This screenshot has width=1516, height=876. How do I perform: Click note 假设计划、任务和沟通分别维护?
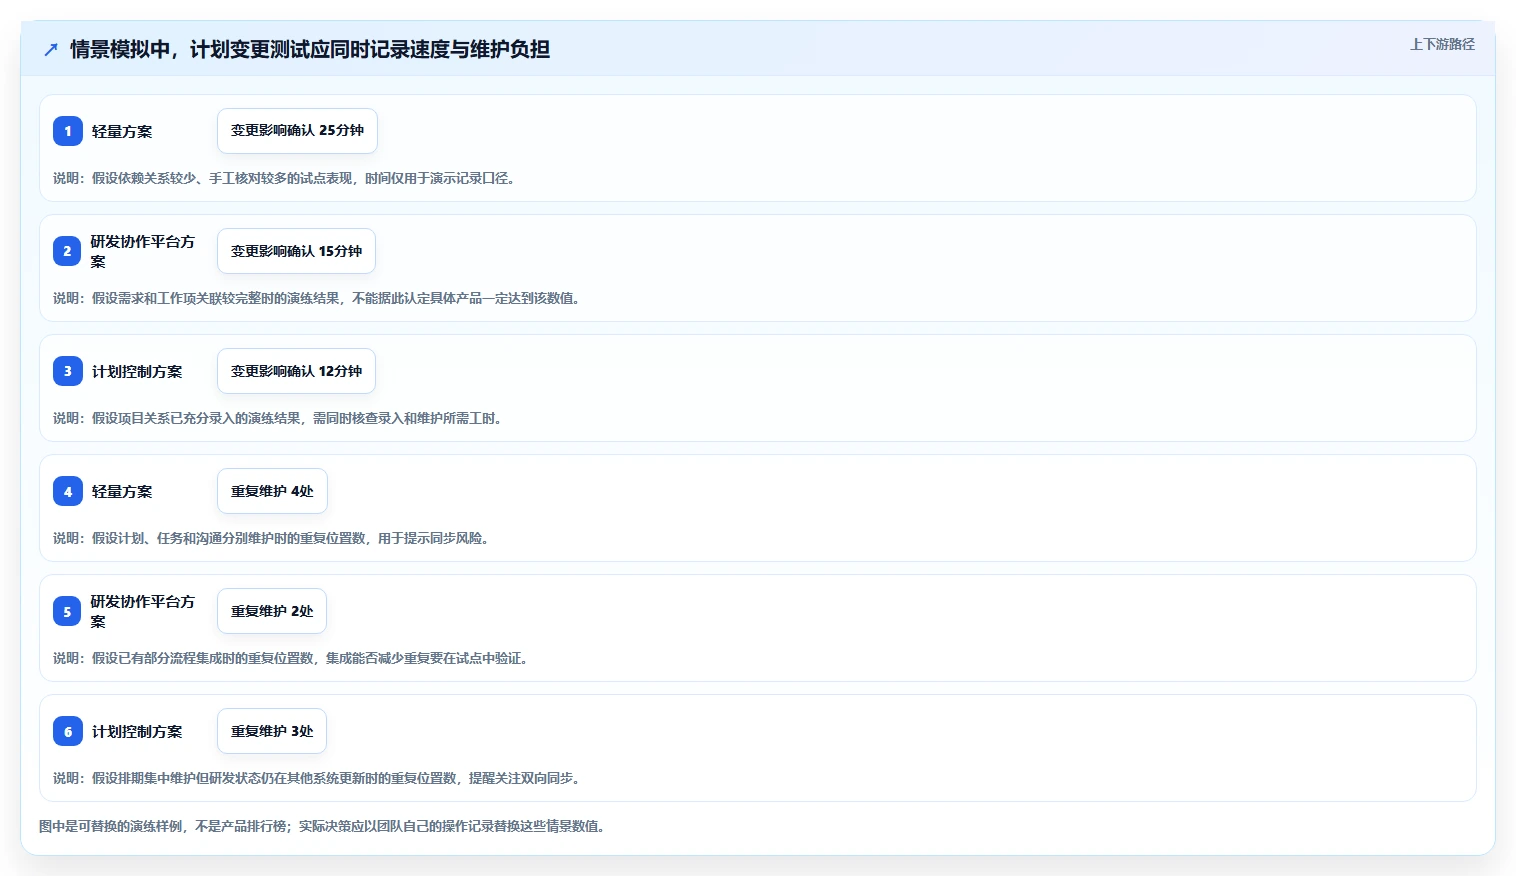pyautogui.click(x=272, y=538)
